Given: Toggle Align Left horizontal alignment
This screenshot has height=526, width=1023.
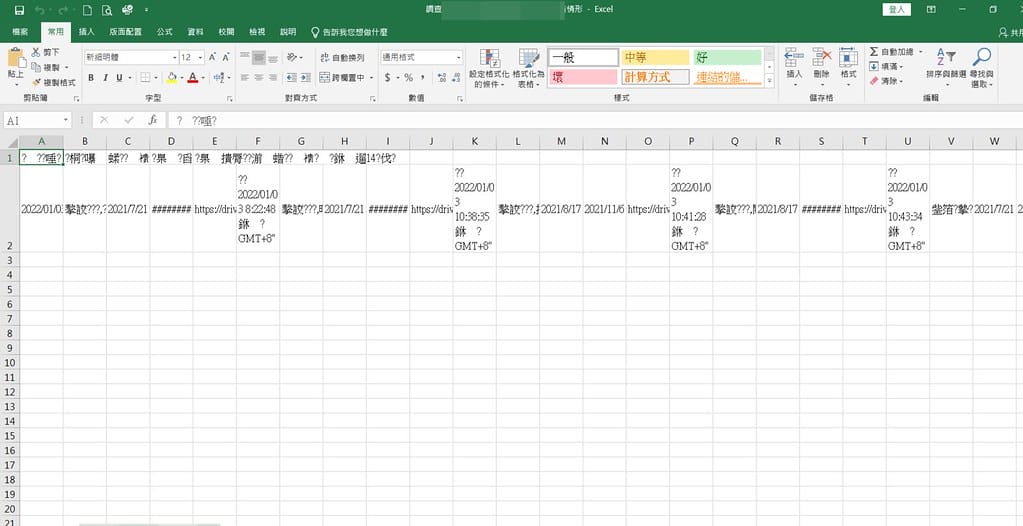Looking at the screenshot, I should [245, 78].
